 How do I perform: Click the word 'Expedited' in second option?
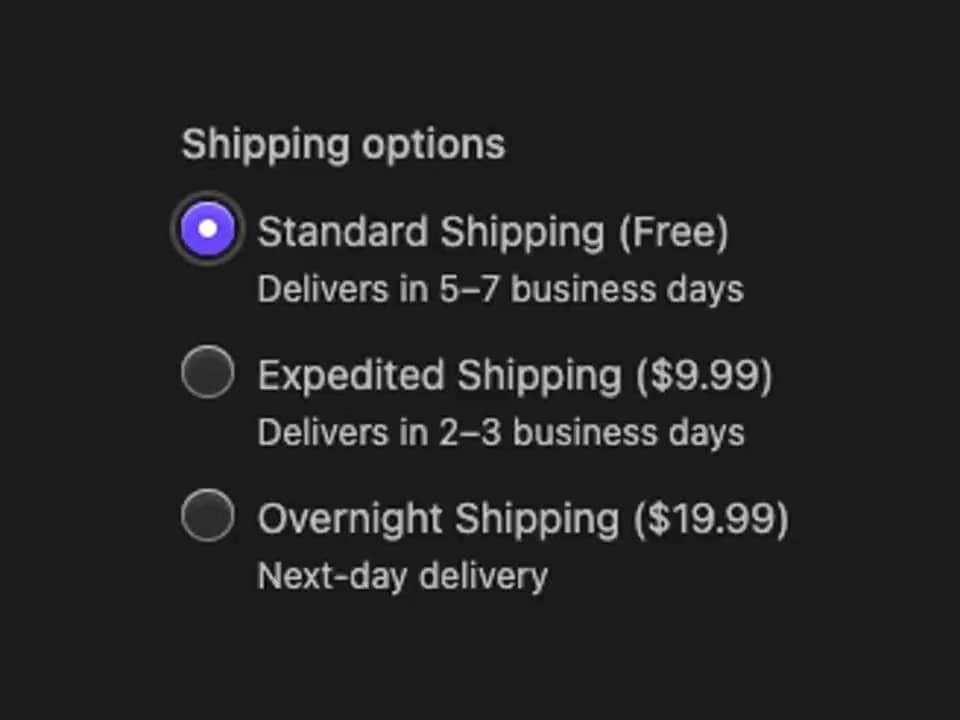click(x=351, y=376)
